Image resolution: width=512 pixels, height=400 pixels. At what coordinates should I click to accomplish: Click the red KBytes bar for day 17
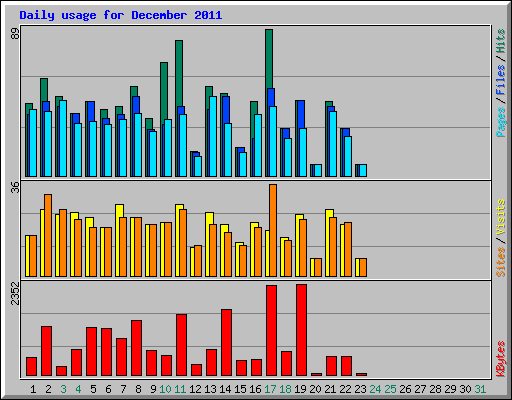271,331
